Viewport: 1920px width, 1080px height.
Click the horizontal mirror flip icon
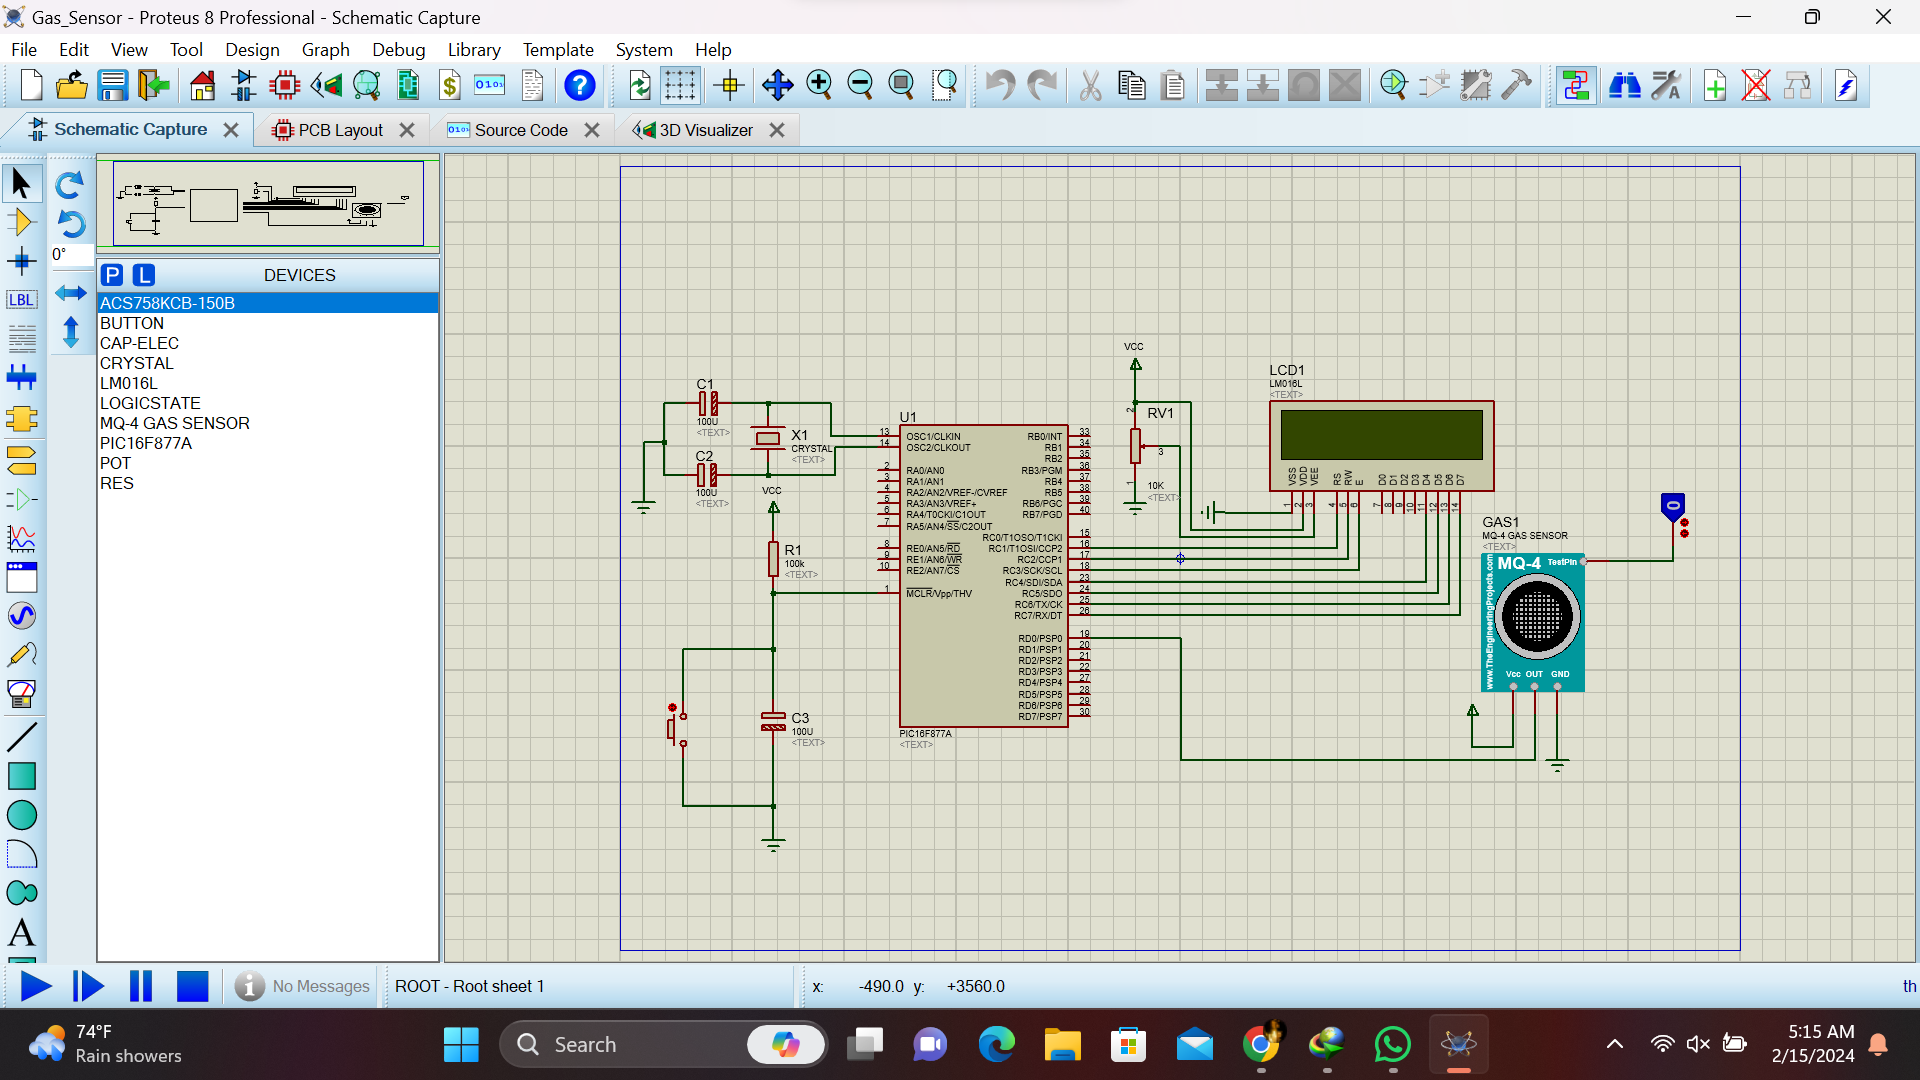70,293
